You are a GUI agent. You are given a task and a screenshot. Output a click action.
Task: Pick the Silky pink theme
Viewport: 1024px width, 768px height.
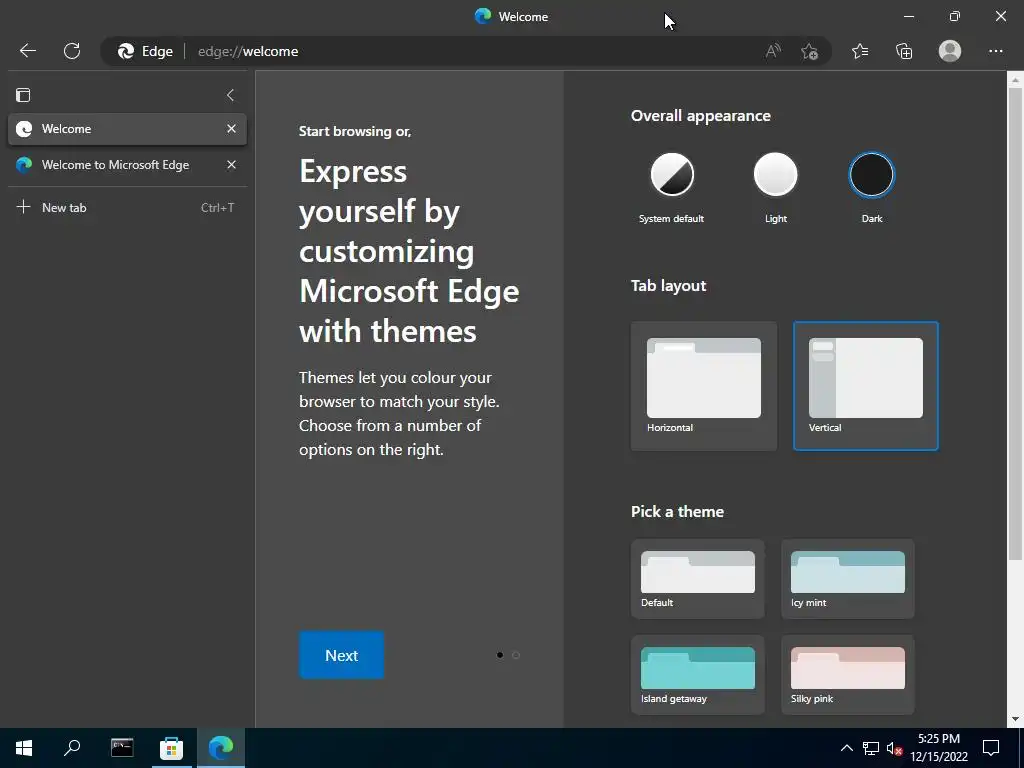tap(848, 675)
